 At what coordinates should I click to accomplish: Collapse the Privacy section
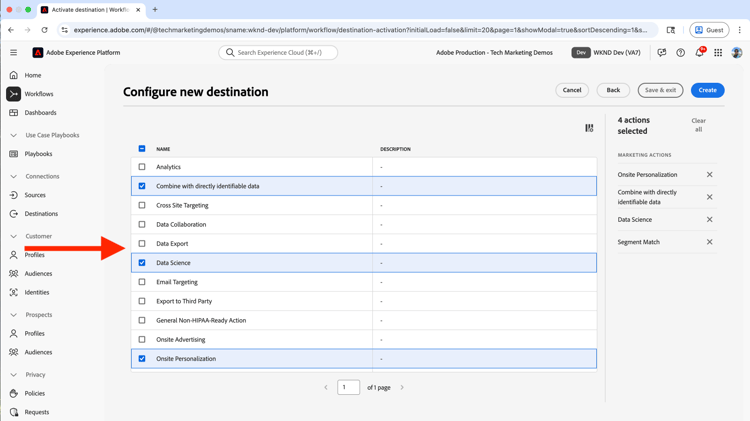(x=14, y=375)
